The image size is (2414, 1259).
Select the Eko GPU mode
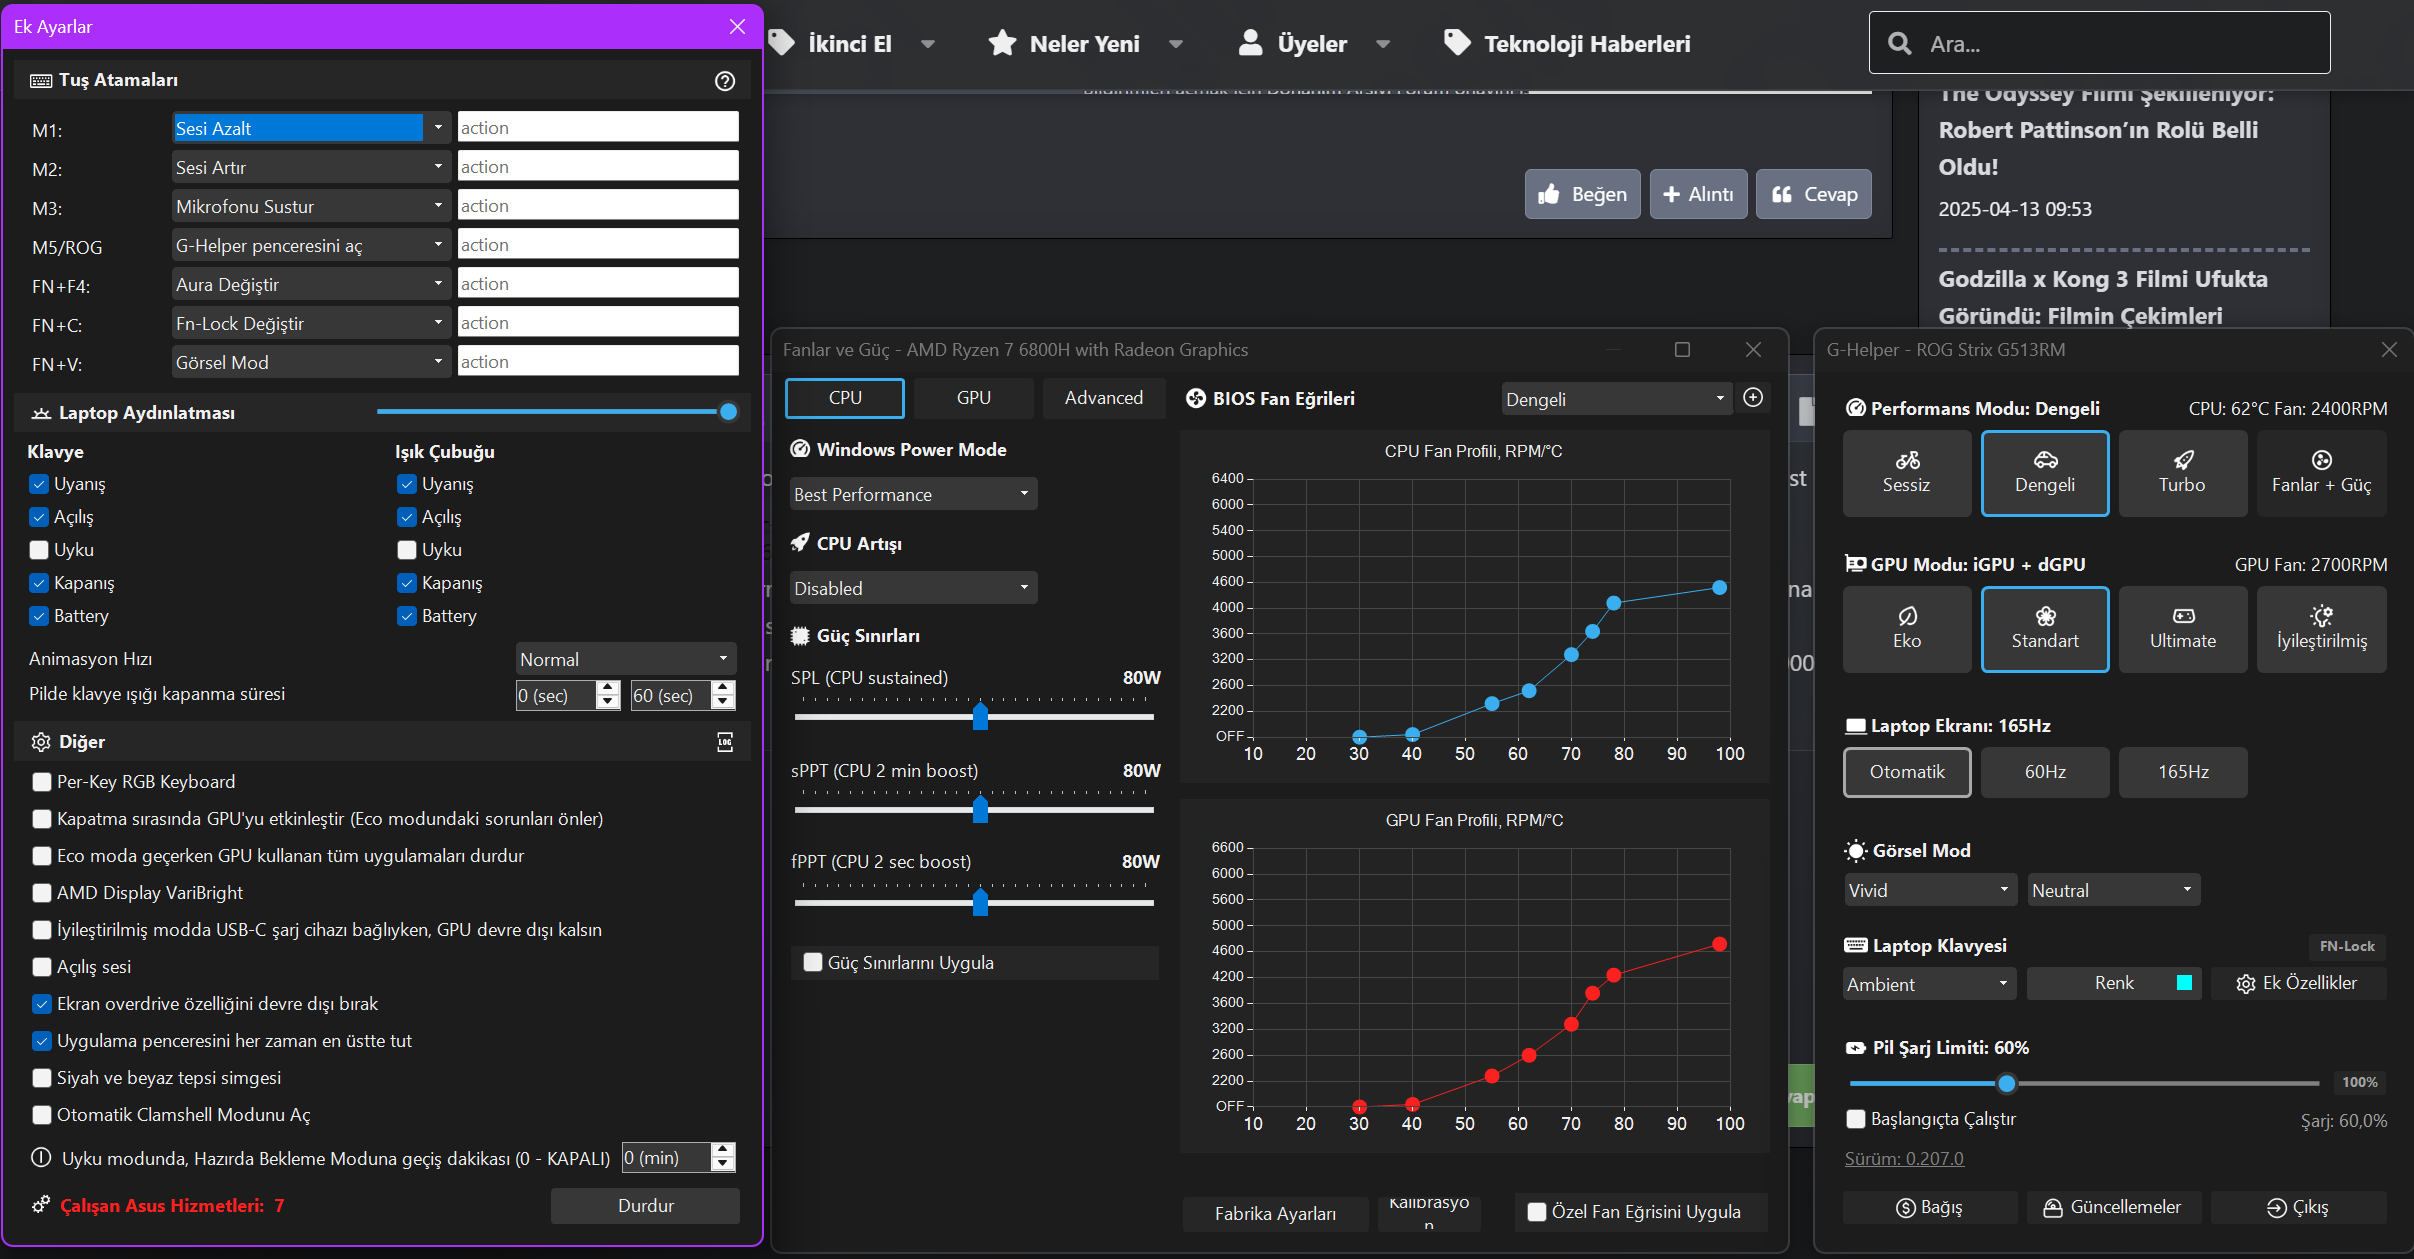pos(1906,629)
